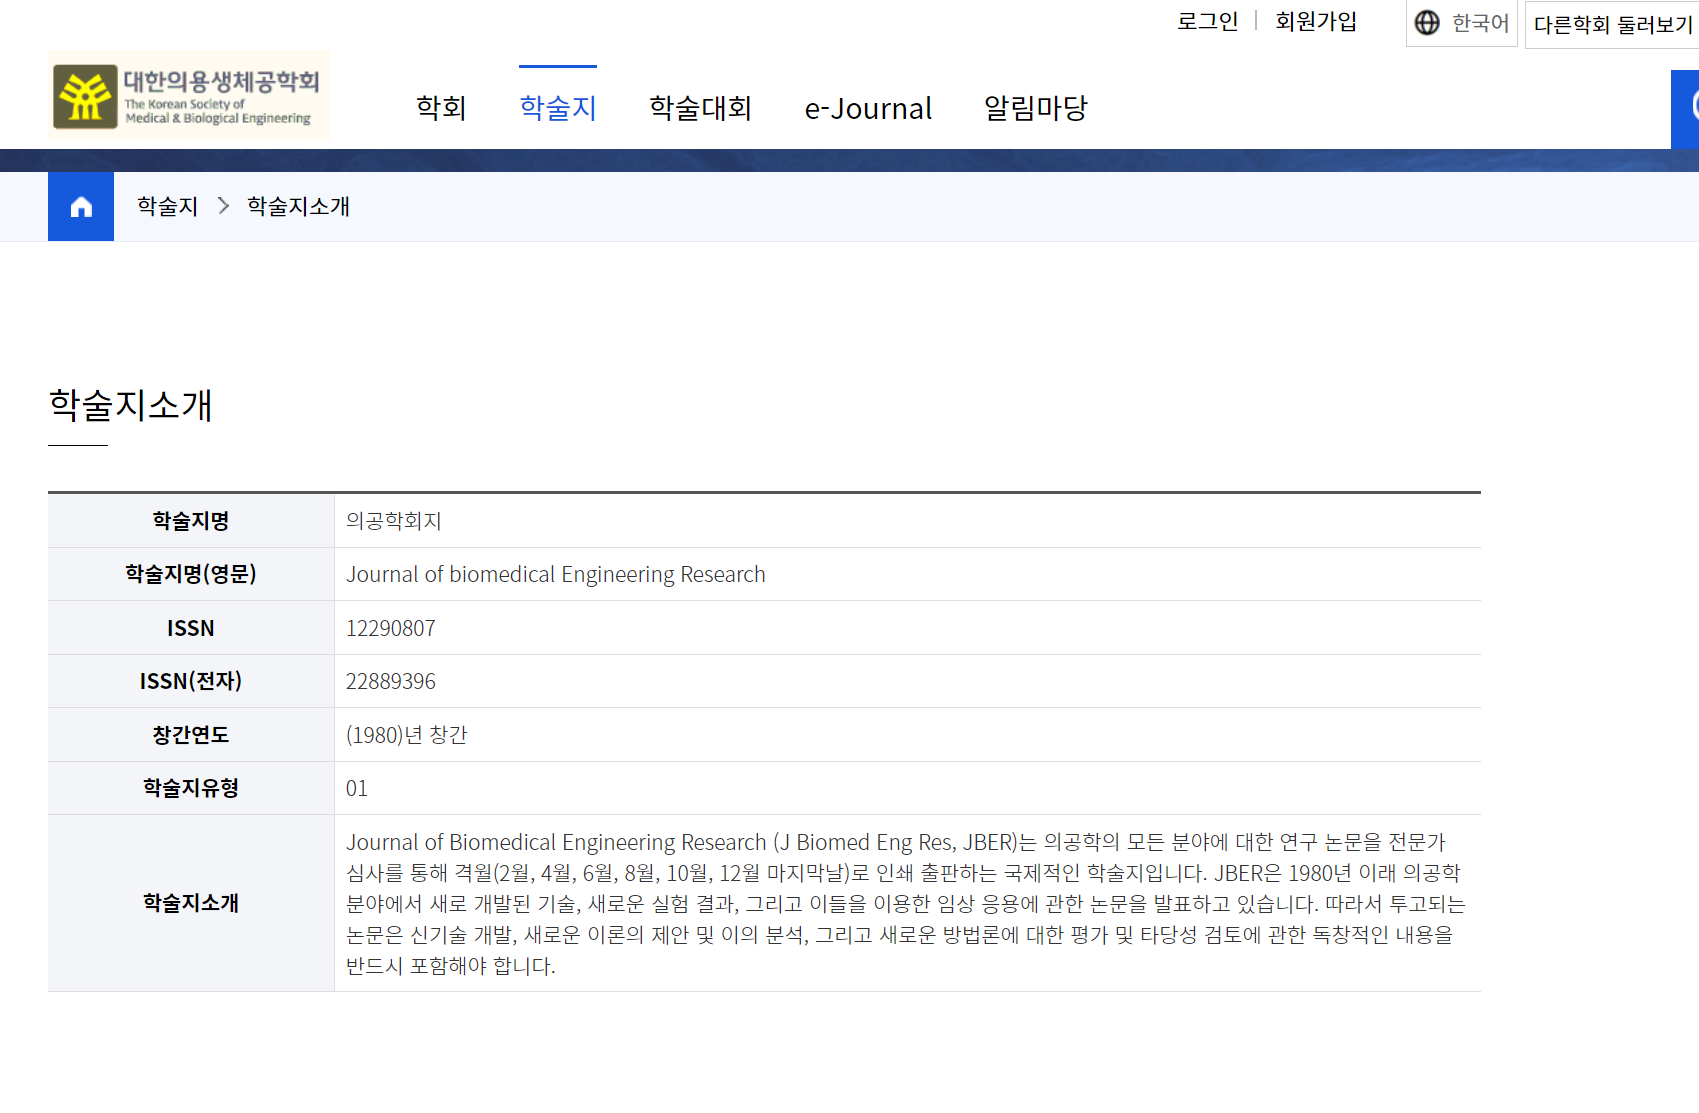This screenshot has height=1113, width=1699.
Task: Click the 학술지명(영문) row label
Action: point(191,574)
